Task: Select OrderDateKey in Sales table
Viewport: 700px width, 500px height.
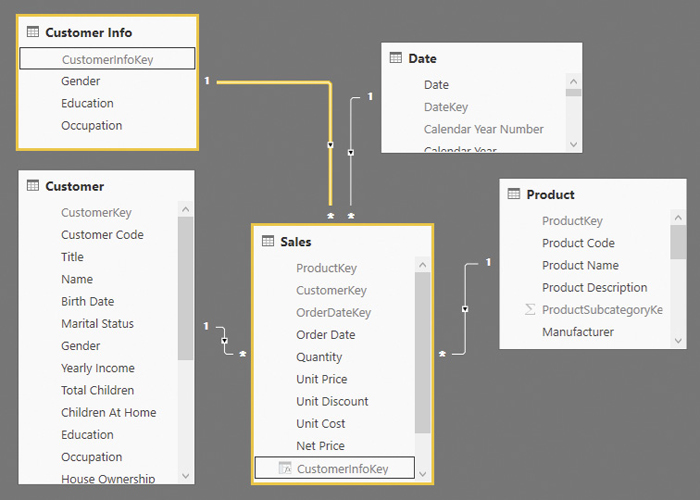Action: click(x=334, y=312)
